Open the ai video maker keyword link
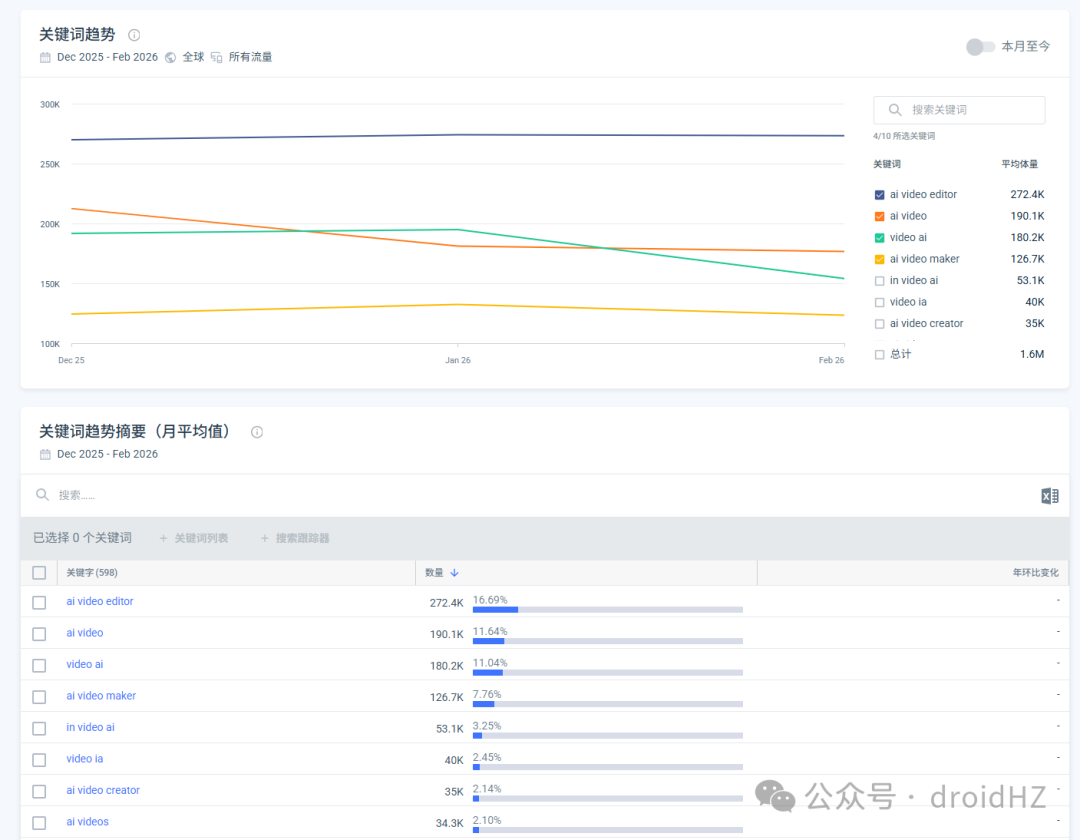Viewport: 1080px width, 840px height. coord(101,696)
